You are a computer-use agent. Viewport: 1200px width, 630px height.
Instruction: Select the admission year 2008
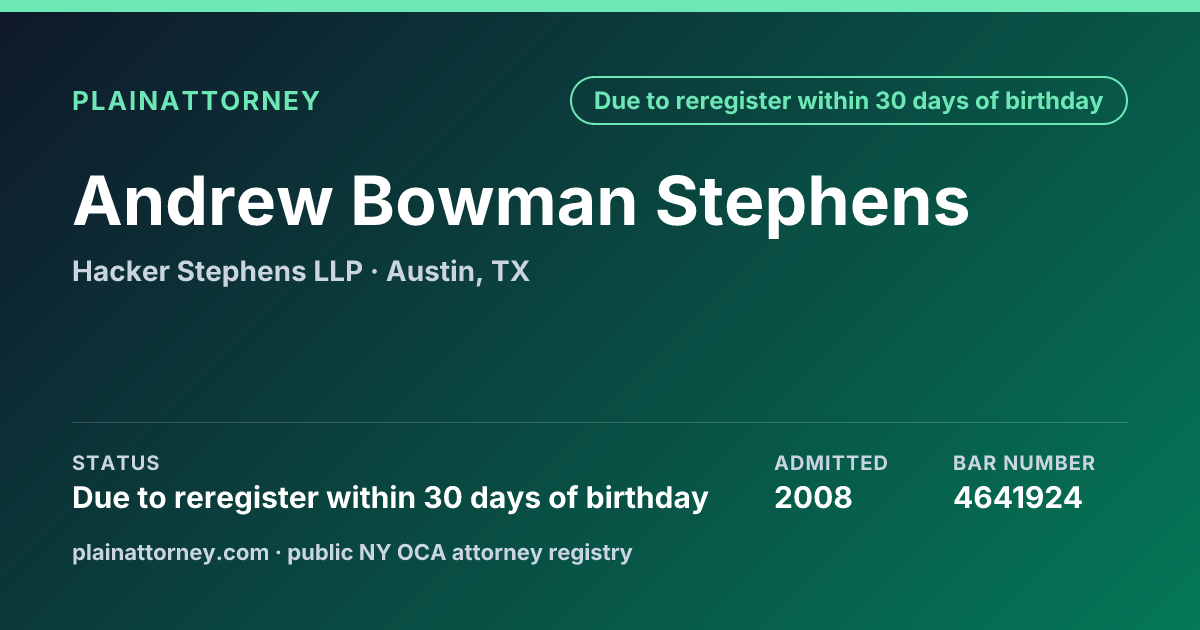[x=813, y=498]
